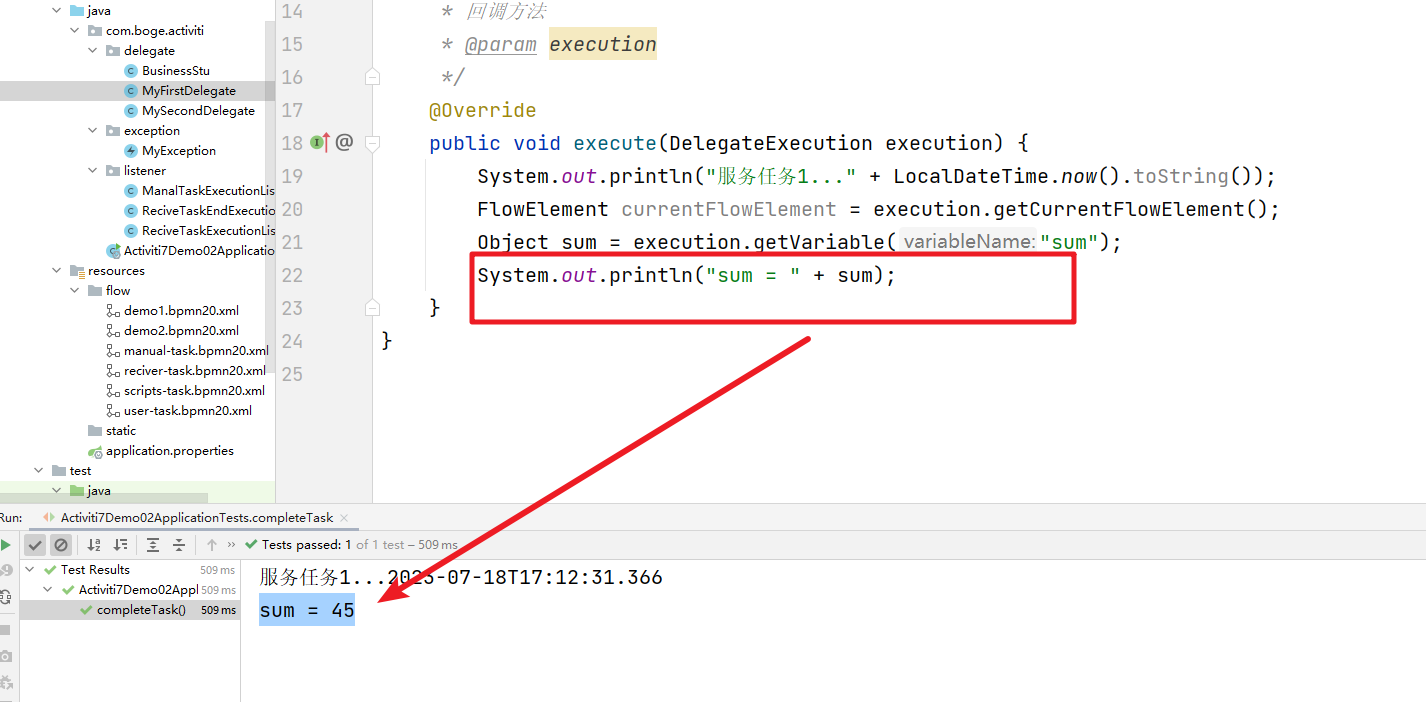Sort test results by duration
Image resolution: width=1426 pixels, height=702 pixels.
[x=121, y=545]
